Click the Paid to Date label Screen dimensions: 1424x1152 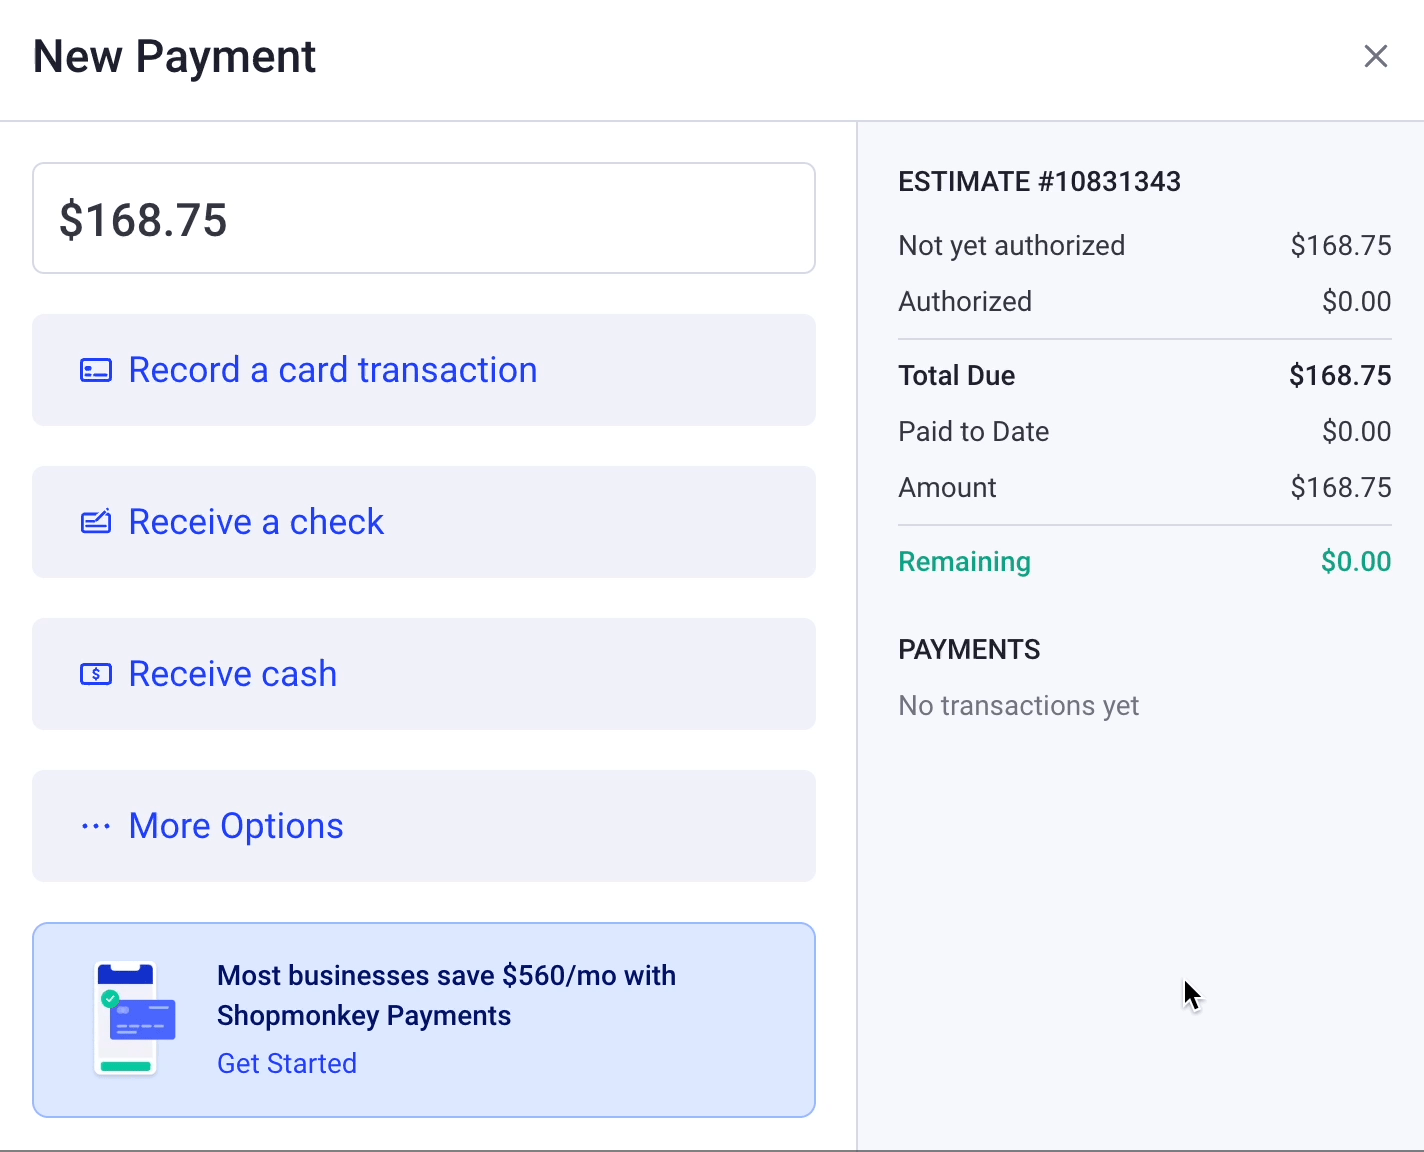pos(973,431)
